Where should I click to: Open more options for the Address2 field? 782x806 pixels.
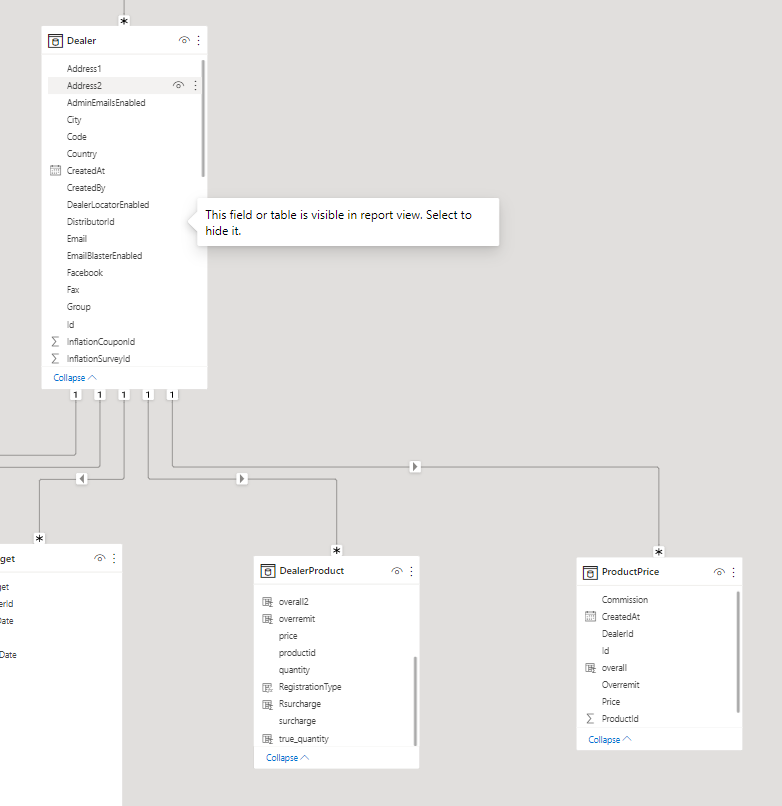click(195, 85)
